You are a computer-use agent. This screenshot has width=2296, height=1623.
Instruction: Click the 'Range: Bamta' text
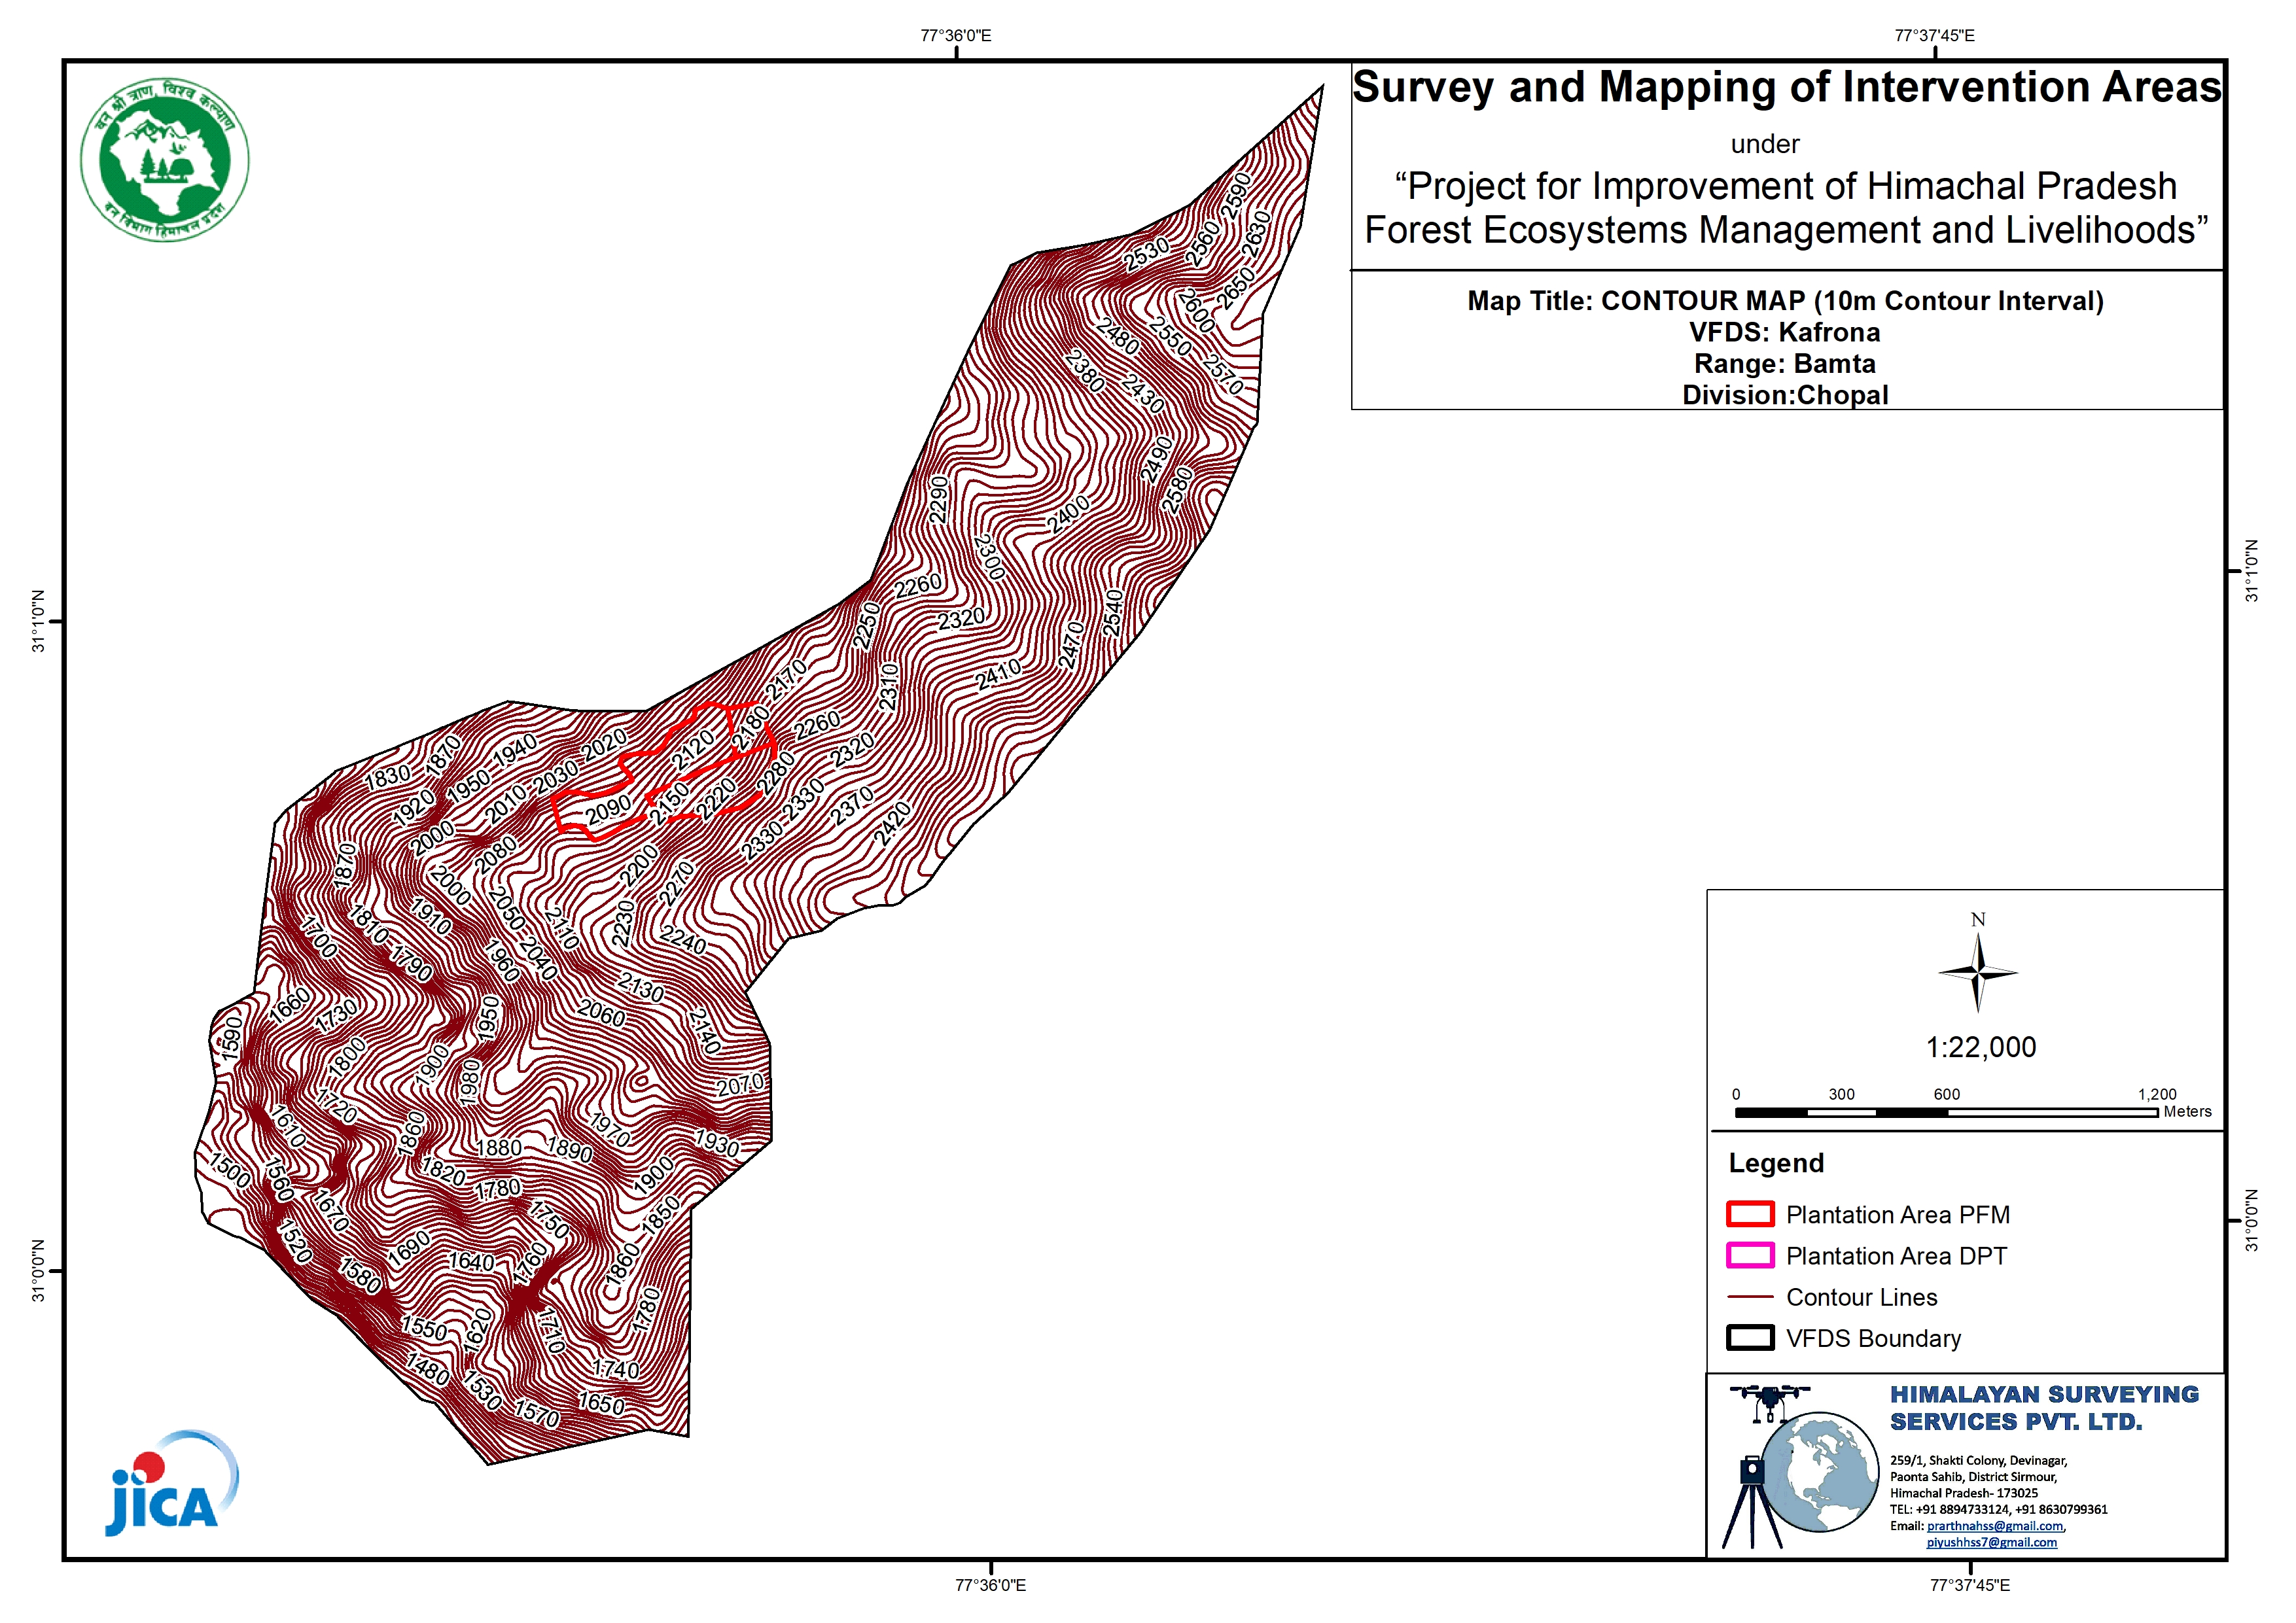(x=1784, y=363)
